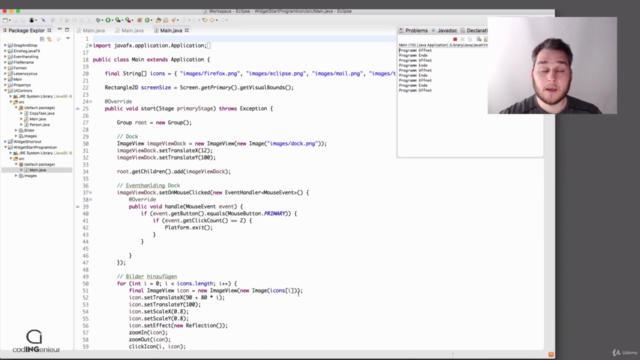Select the Package Explorer tab
Image resolution: width=640 pixels, height=360 pixels.
click(x=27, y=30)
